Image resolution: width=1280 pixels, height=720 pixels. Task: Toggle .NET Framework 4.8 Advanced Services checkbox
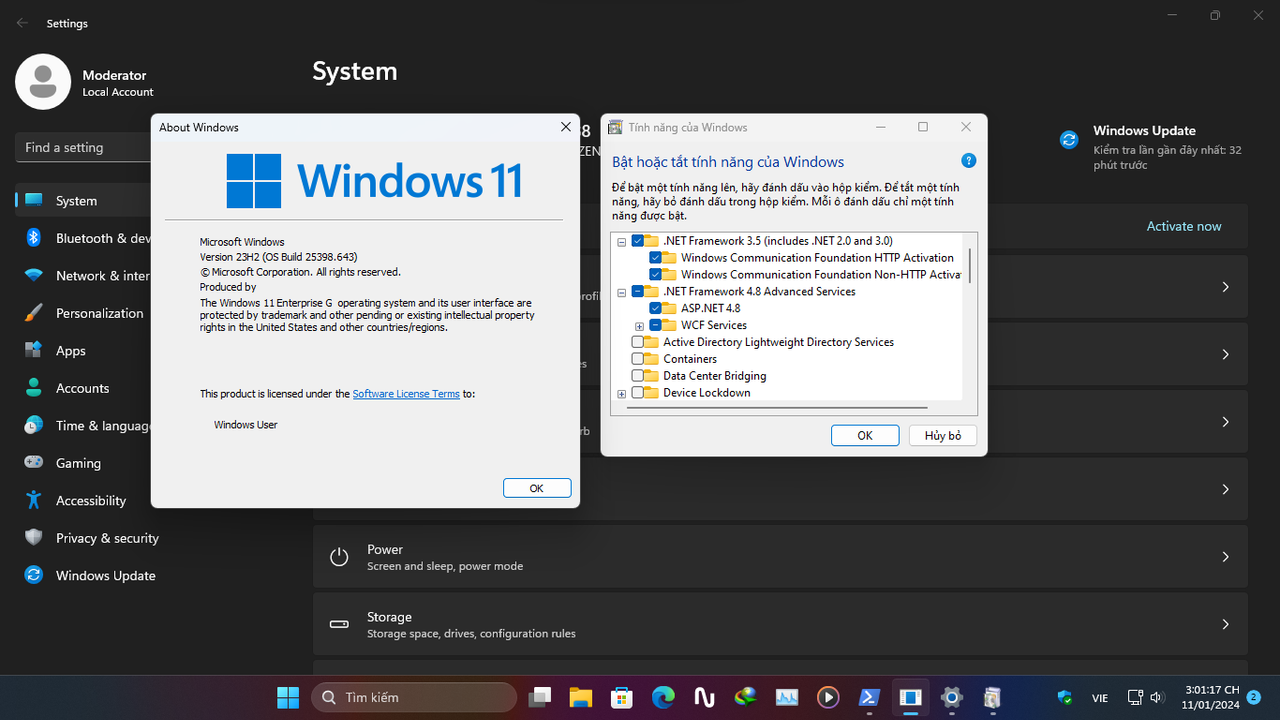tap(638, 292)
